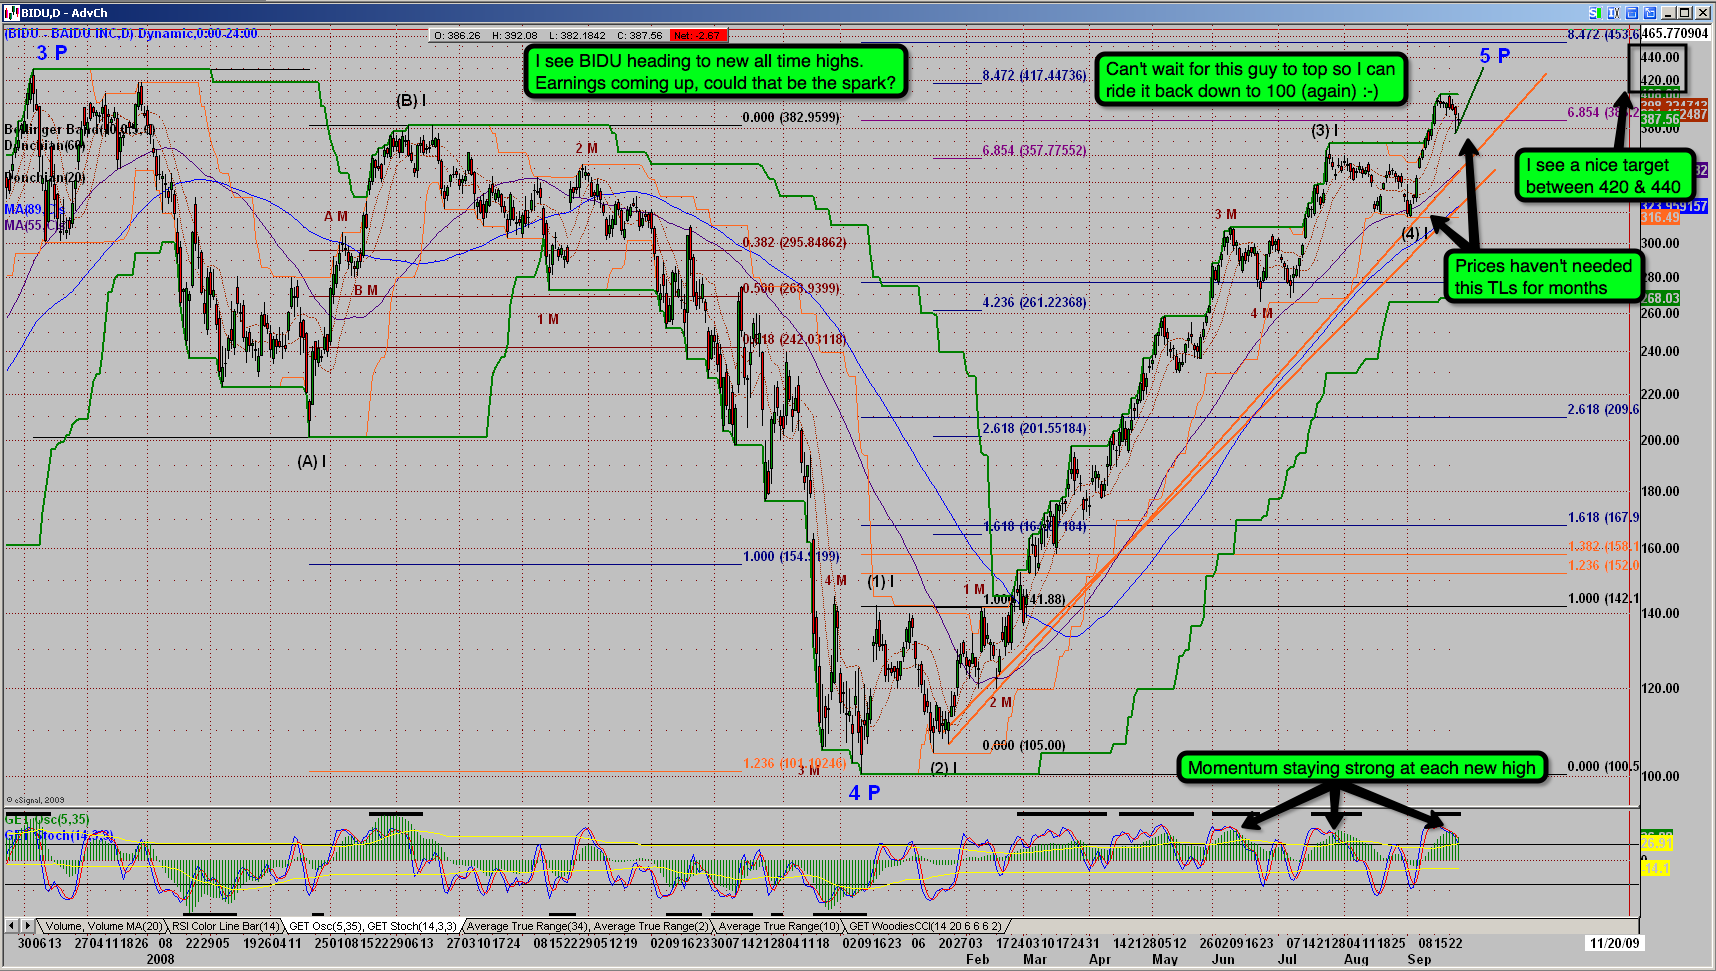The height and width of the screenshot is (971, 1716).
Task: Click the cursor price readout 465.770904
Action: coord(1675,33)
